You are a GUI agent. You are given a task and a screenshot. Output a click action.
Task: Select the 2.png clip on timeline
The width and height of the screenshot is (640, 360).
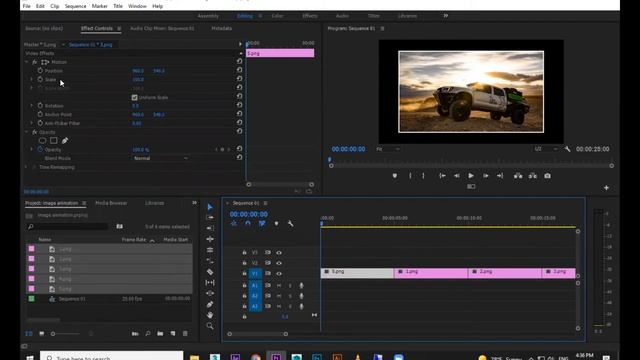click(x=505, y=272)
